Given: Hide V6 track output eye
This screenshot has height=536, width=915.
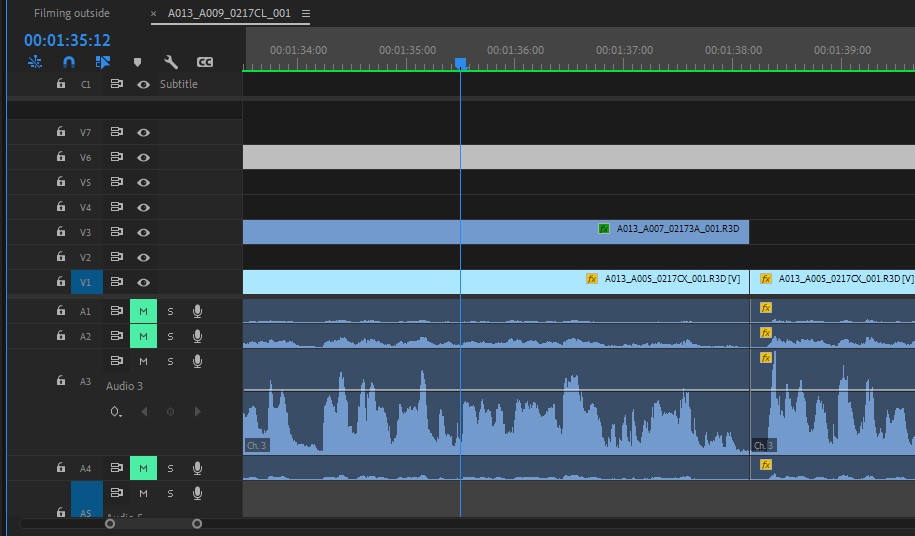Looking at the screenshot, I should point(143,157).
